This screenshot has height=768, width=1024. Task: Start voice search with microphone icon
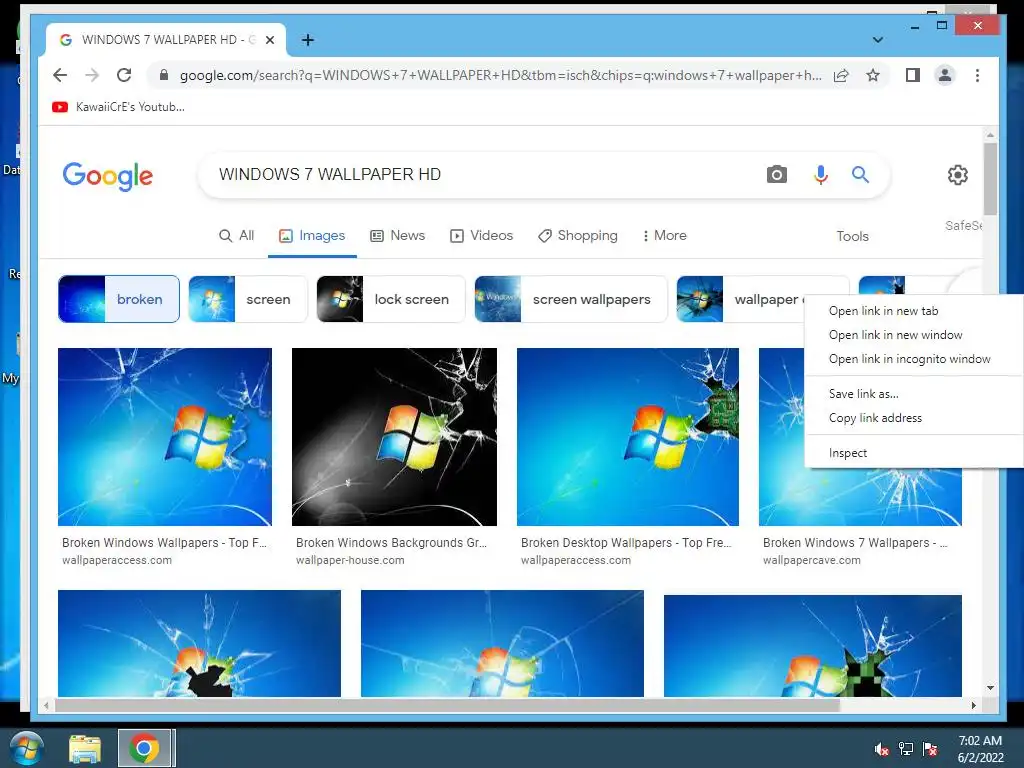point(820,174)
